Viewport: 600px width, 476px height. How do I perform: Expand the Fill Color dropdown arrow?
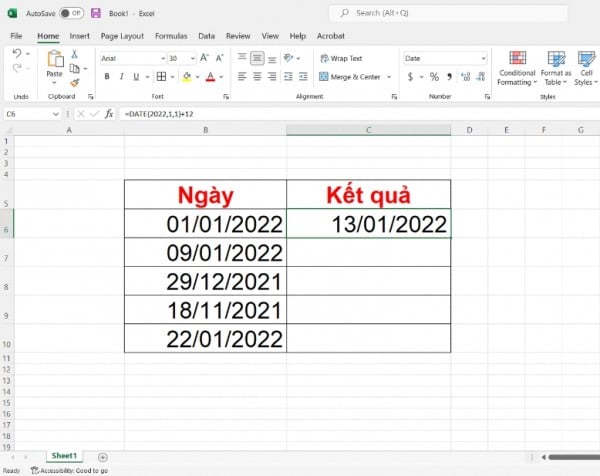pyautogui.click(x=197, y=77)
